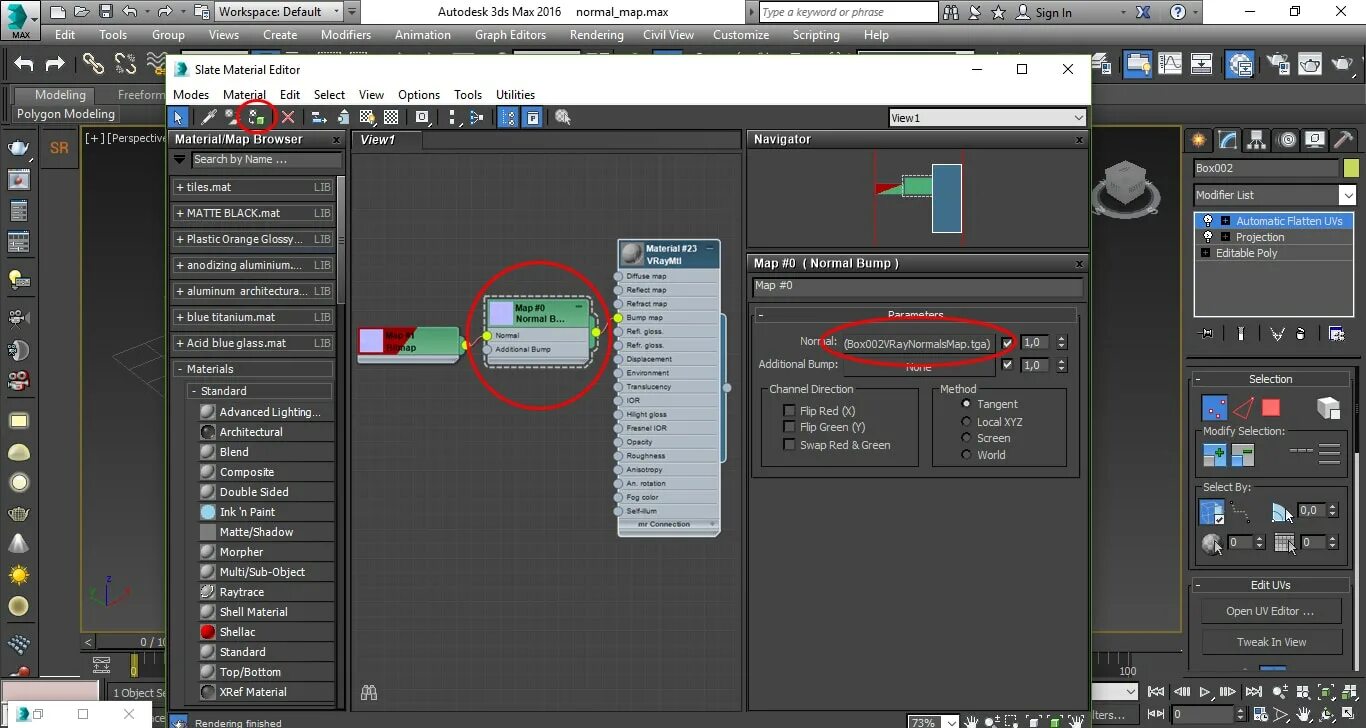Open the Modes menu in Slate editor
The height and width of the screenshot is (728, 1366).
click(191, 95)
